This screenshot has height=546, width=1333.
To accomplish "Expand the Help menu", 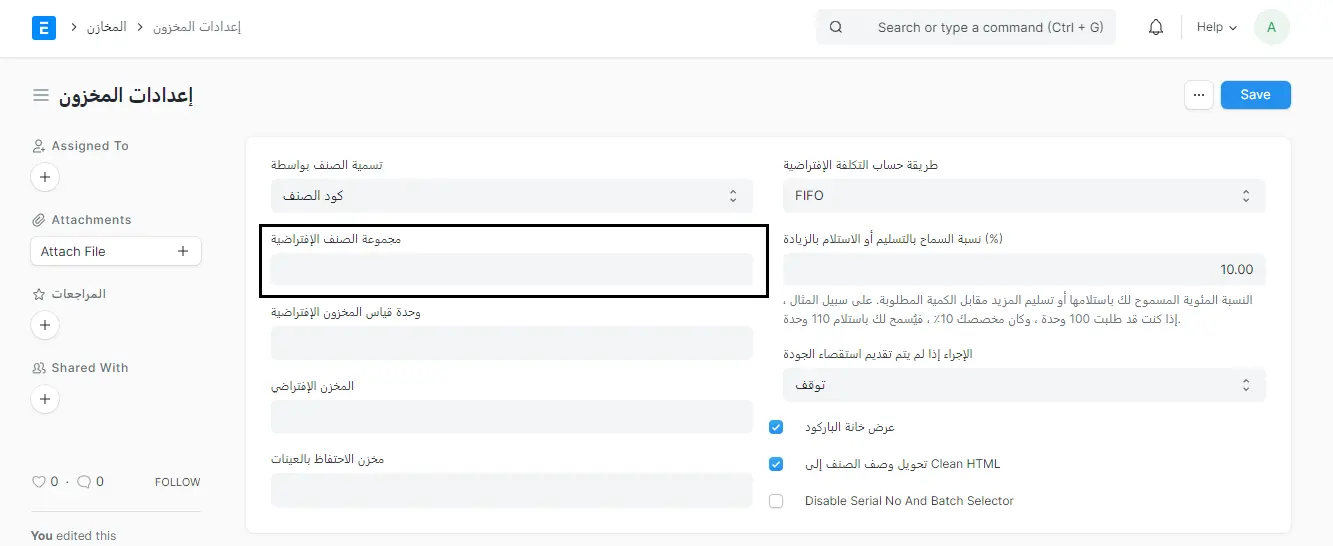I will point(1217,28).
